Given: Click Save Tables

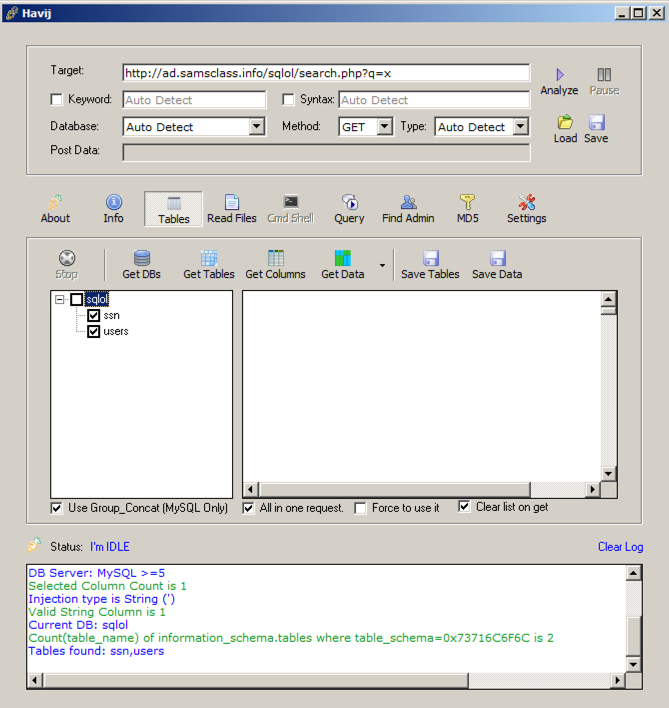Looking at the screenshot, I should click(x=430, y=265).
